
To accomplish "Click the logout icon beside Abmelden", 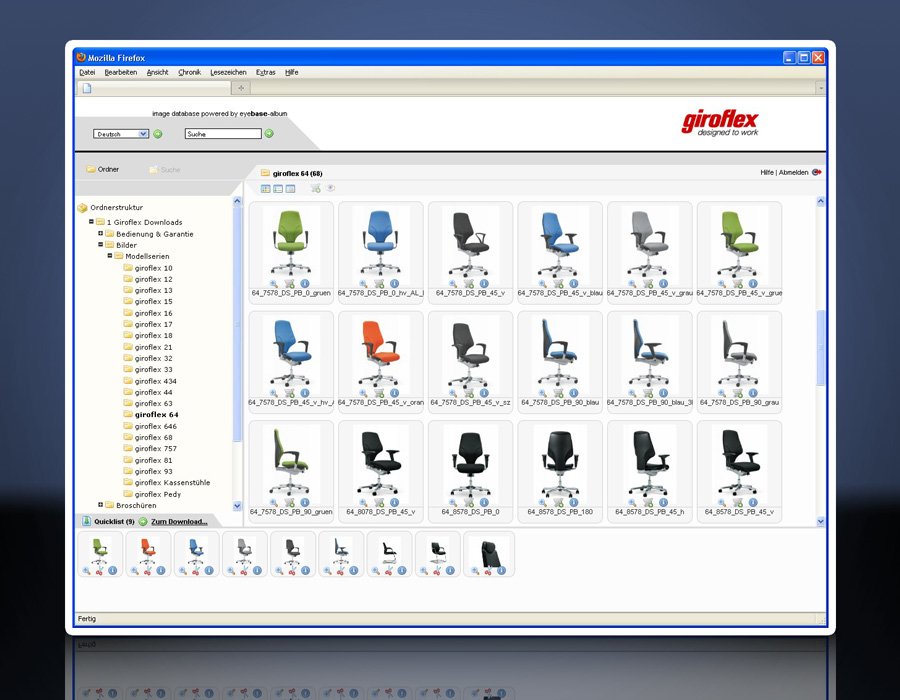I will tap(817, 172).
